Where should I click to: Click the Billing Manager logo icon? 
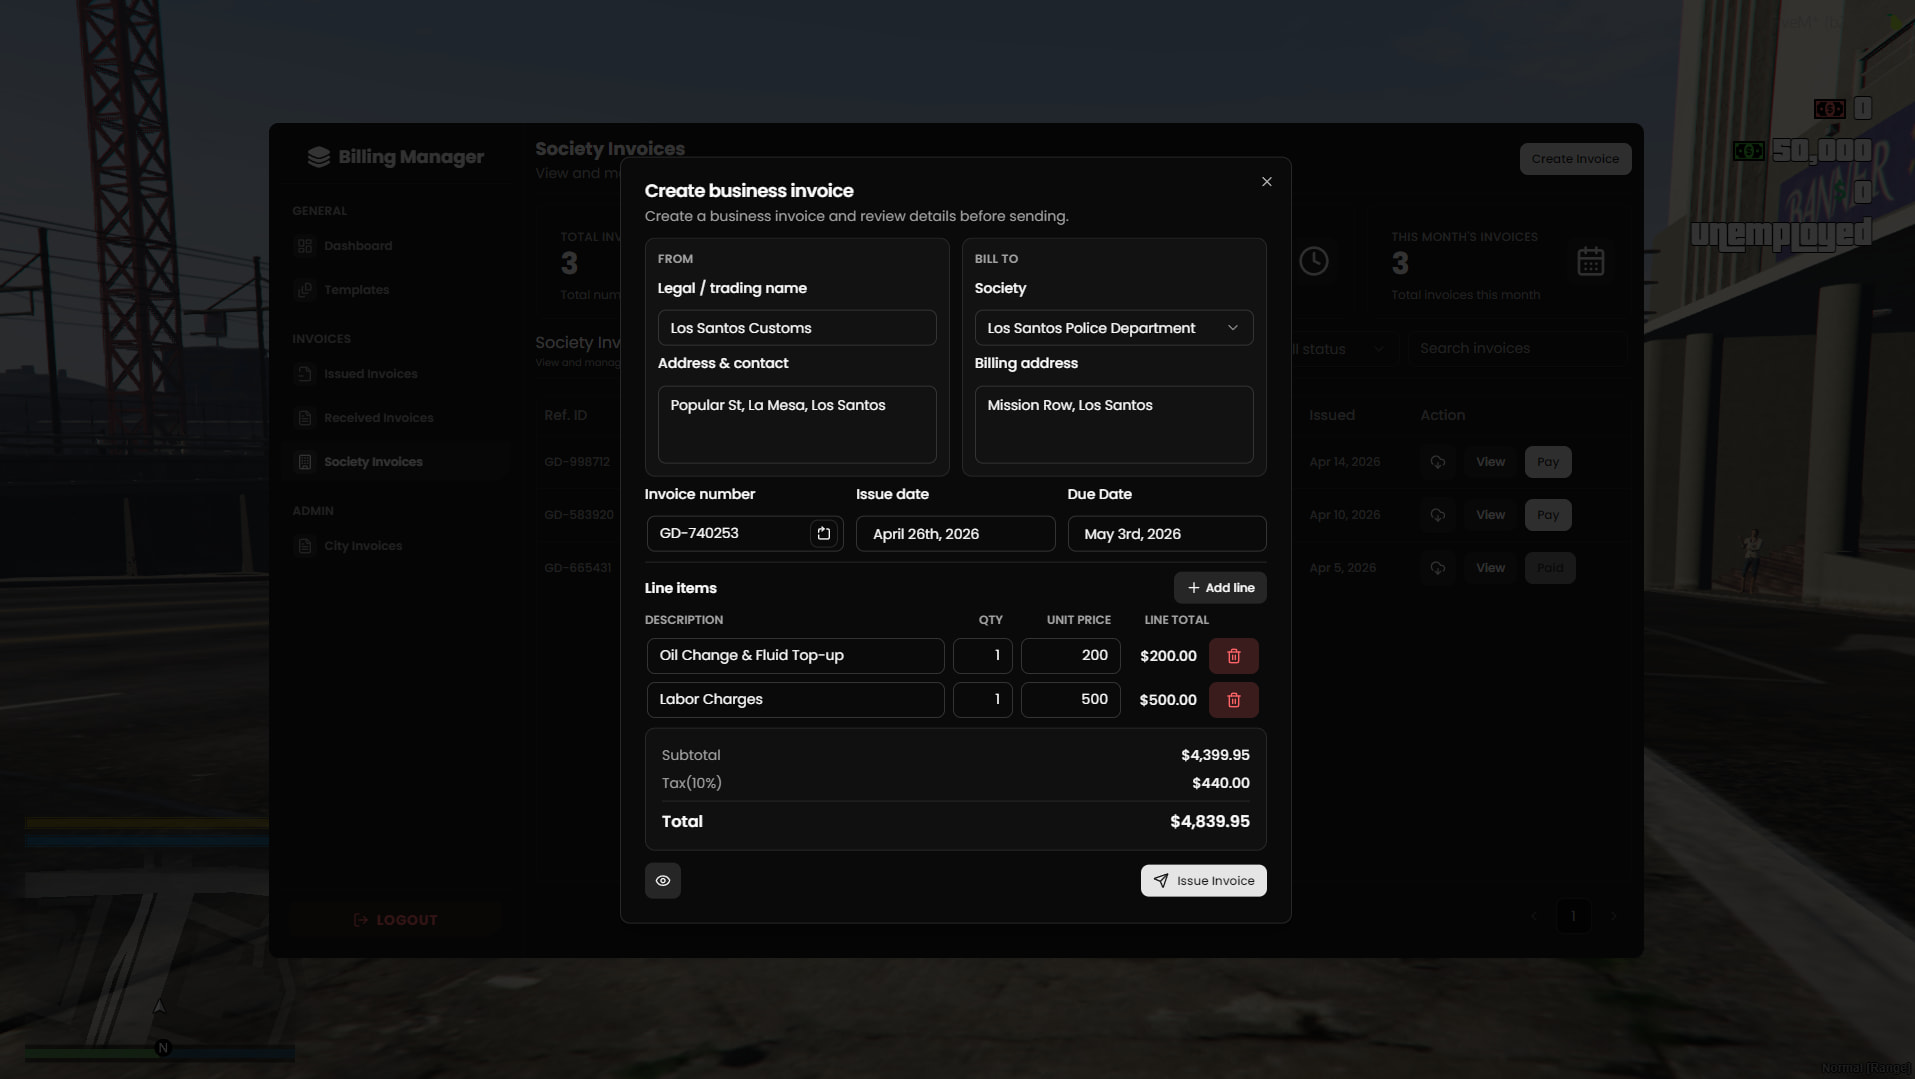[x=318, y=157]
